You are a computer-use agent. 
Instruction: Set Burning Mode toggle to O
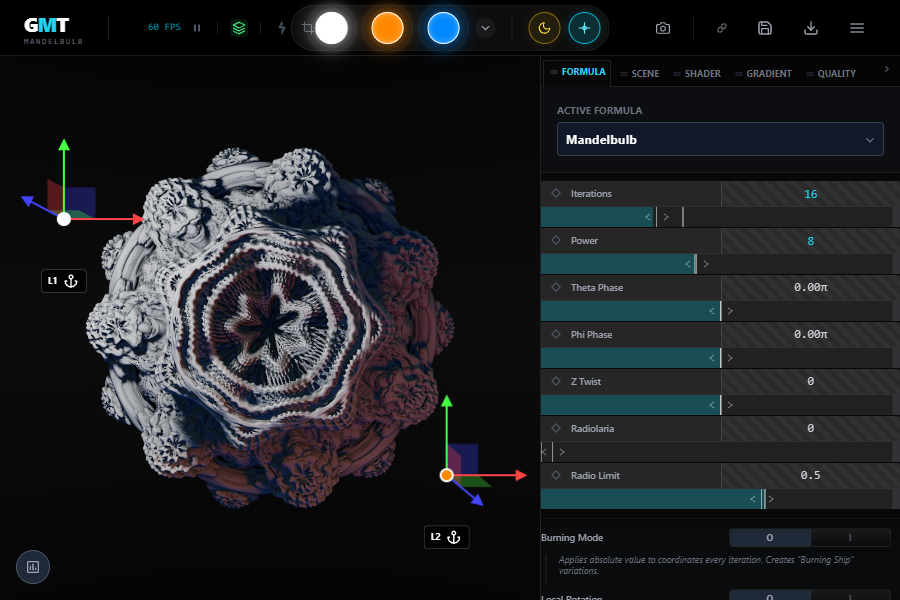coord(770,537)
